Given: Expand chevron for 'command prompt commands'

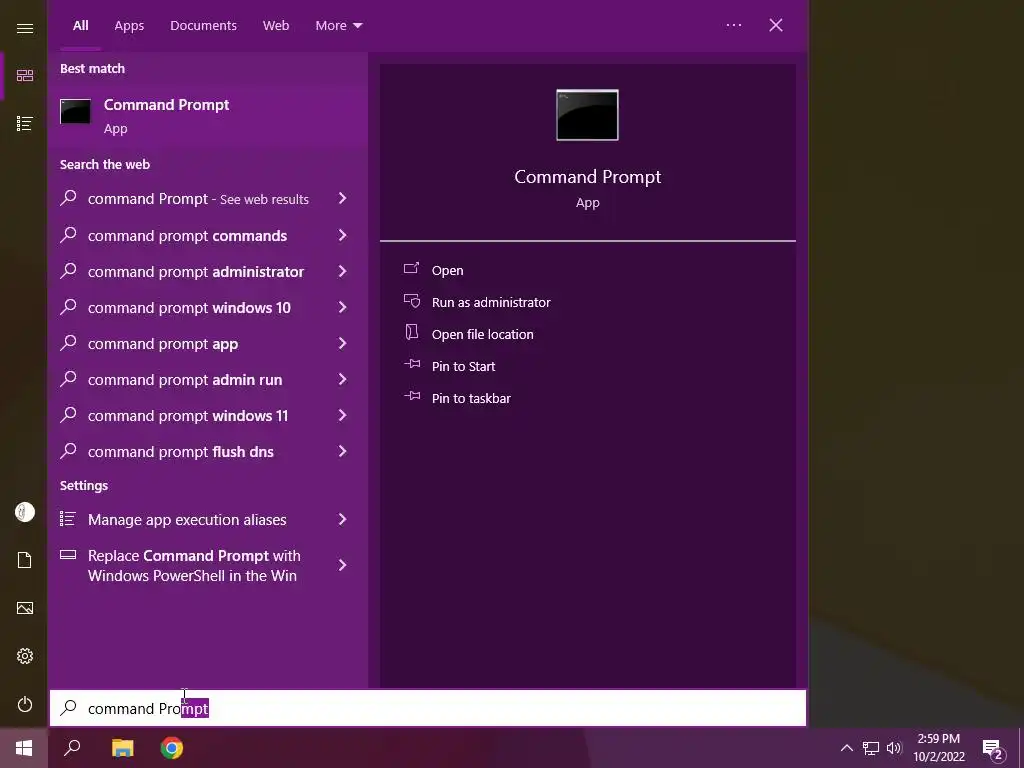Looking at the screenshot, I should tap(342, 235).
